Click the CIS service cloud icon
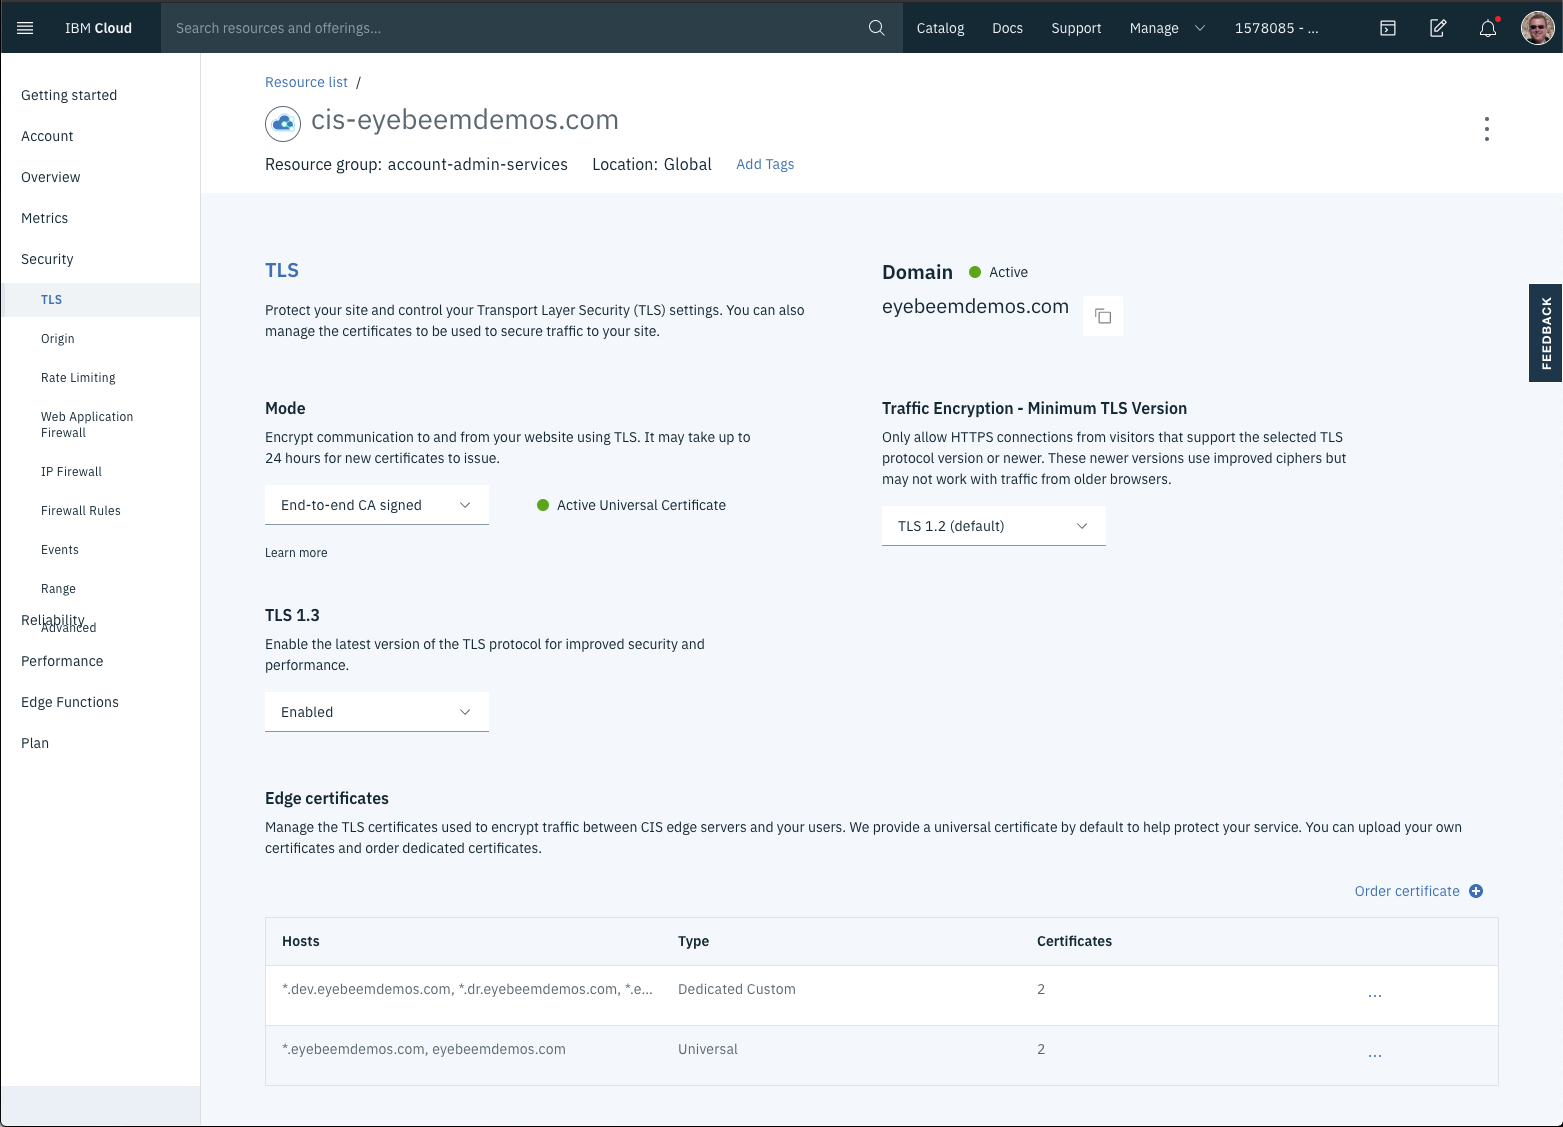 click(x=283, y=124)
